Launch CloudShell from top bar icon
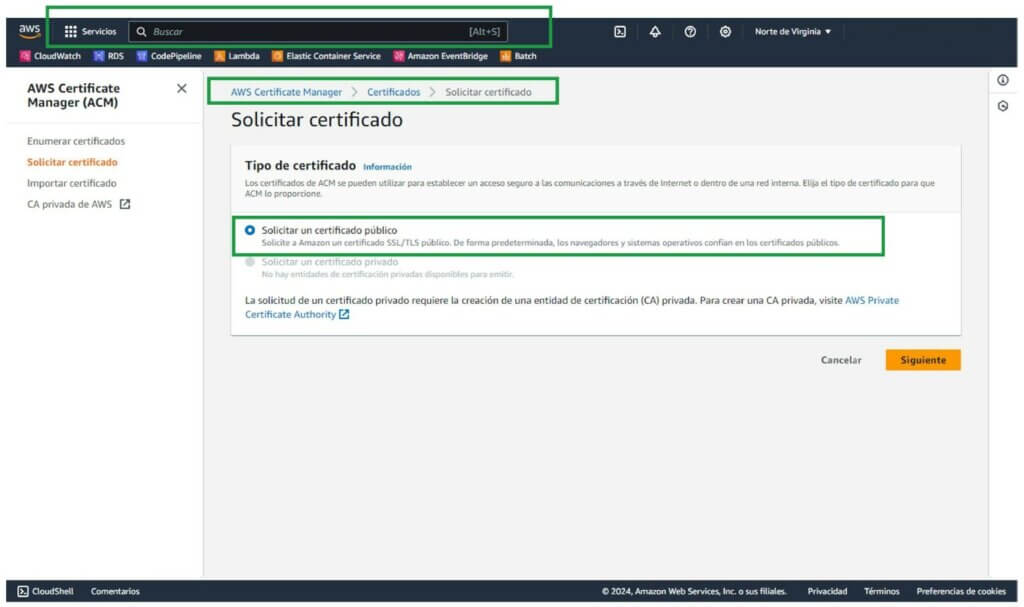The image size is (1024, 607). coord(620,32)
